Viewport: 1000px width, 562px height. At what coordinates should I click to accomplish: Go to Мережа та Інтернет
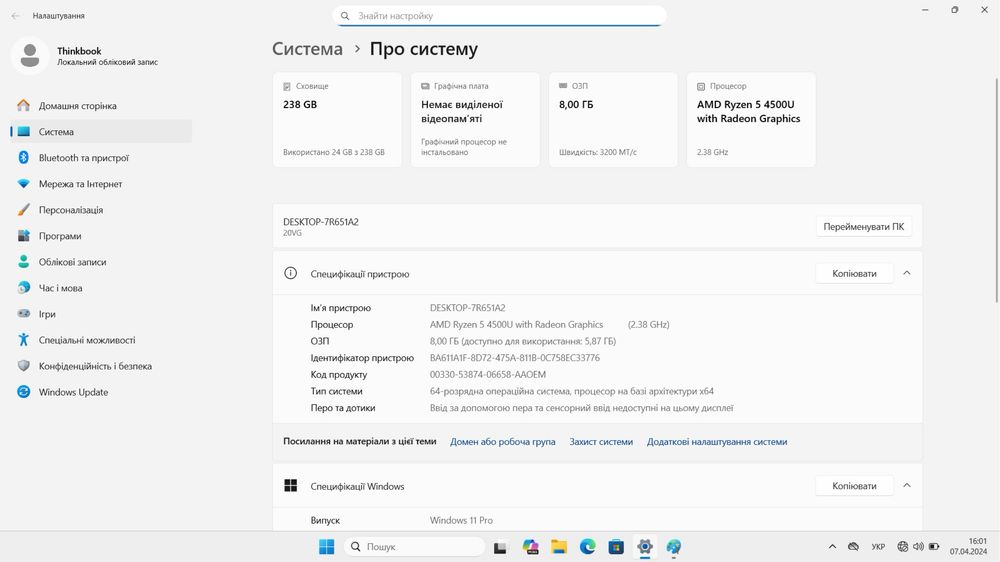[x=101, y=184]
